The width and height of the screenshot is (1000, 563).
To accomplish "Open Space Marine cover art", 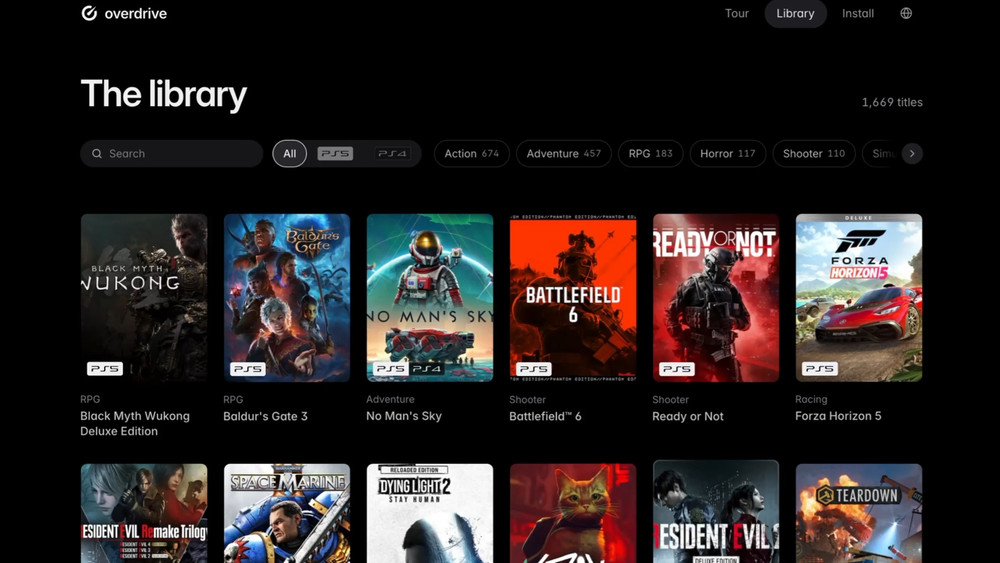I will tap(287, 513).
